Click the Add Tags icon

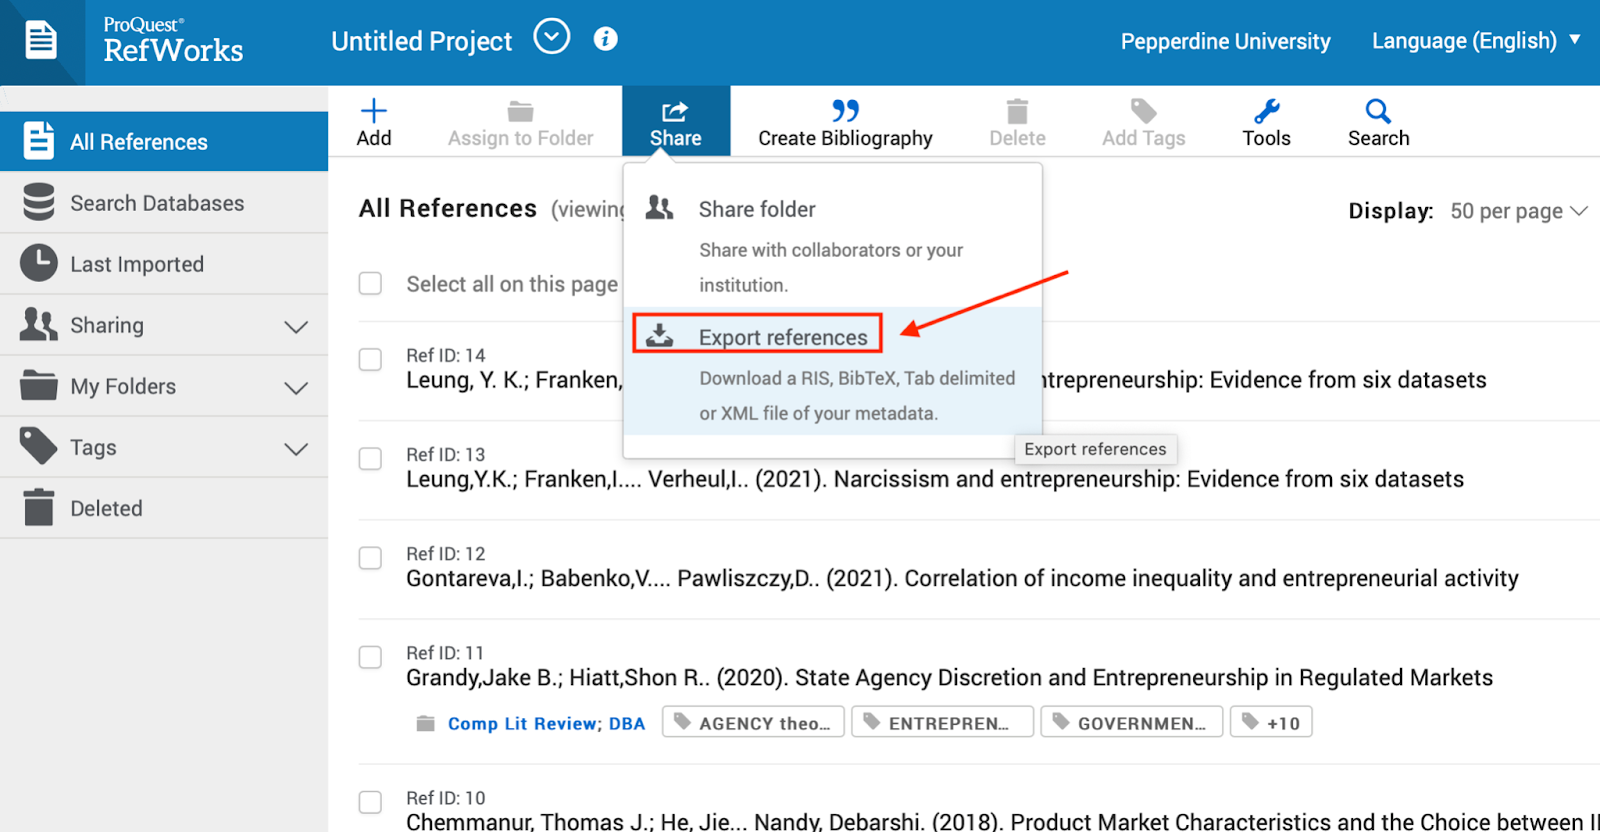click(x=1143, y=110)
